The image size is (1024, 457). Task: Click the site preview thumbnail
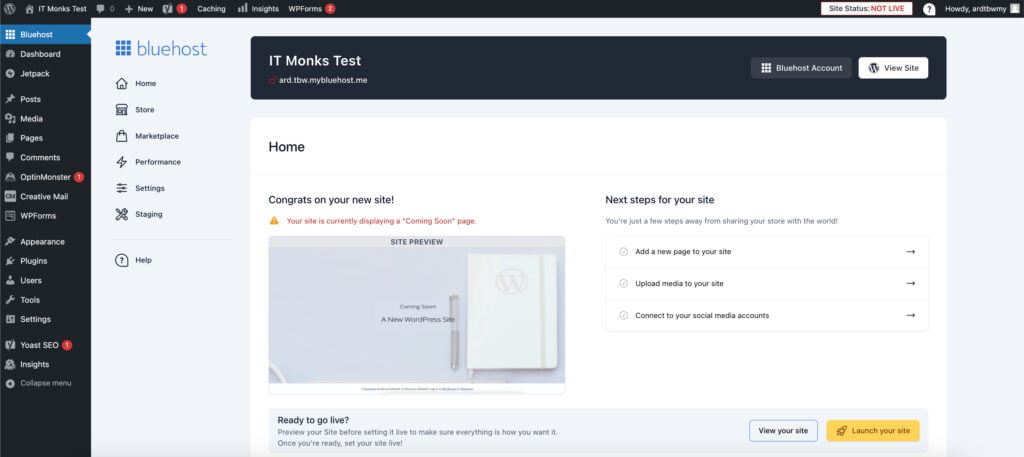click(417, 315)
